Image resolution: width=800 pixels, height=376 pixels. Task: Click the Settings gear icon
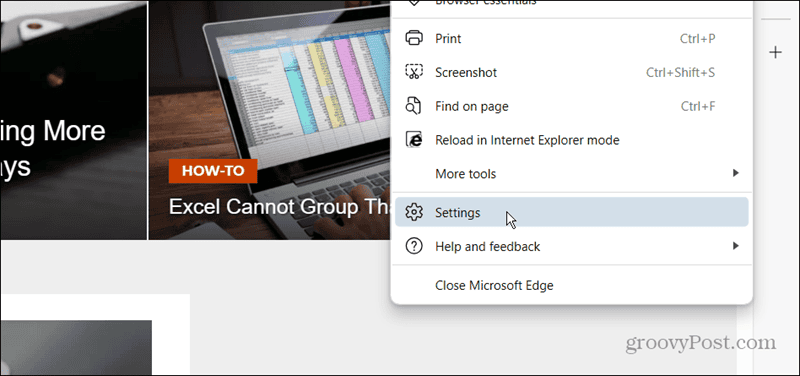click(x=414, y=212)
